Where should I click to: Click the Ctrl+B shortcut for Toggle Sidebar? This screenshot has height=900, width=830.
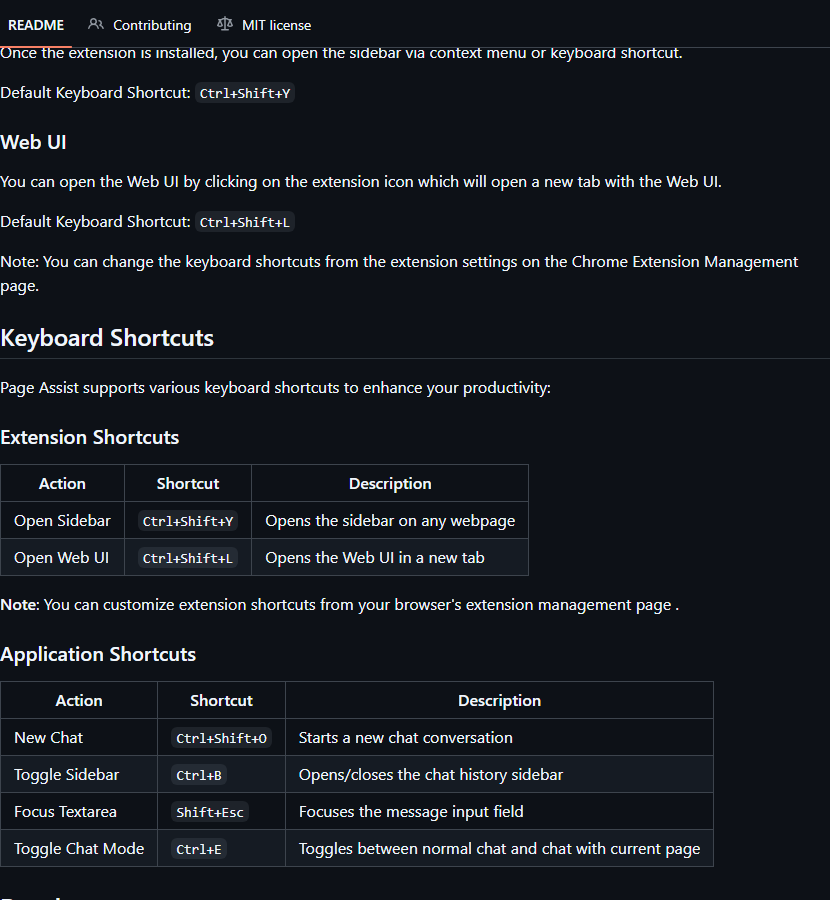[199, 775]
